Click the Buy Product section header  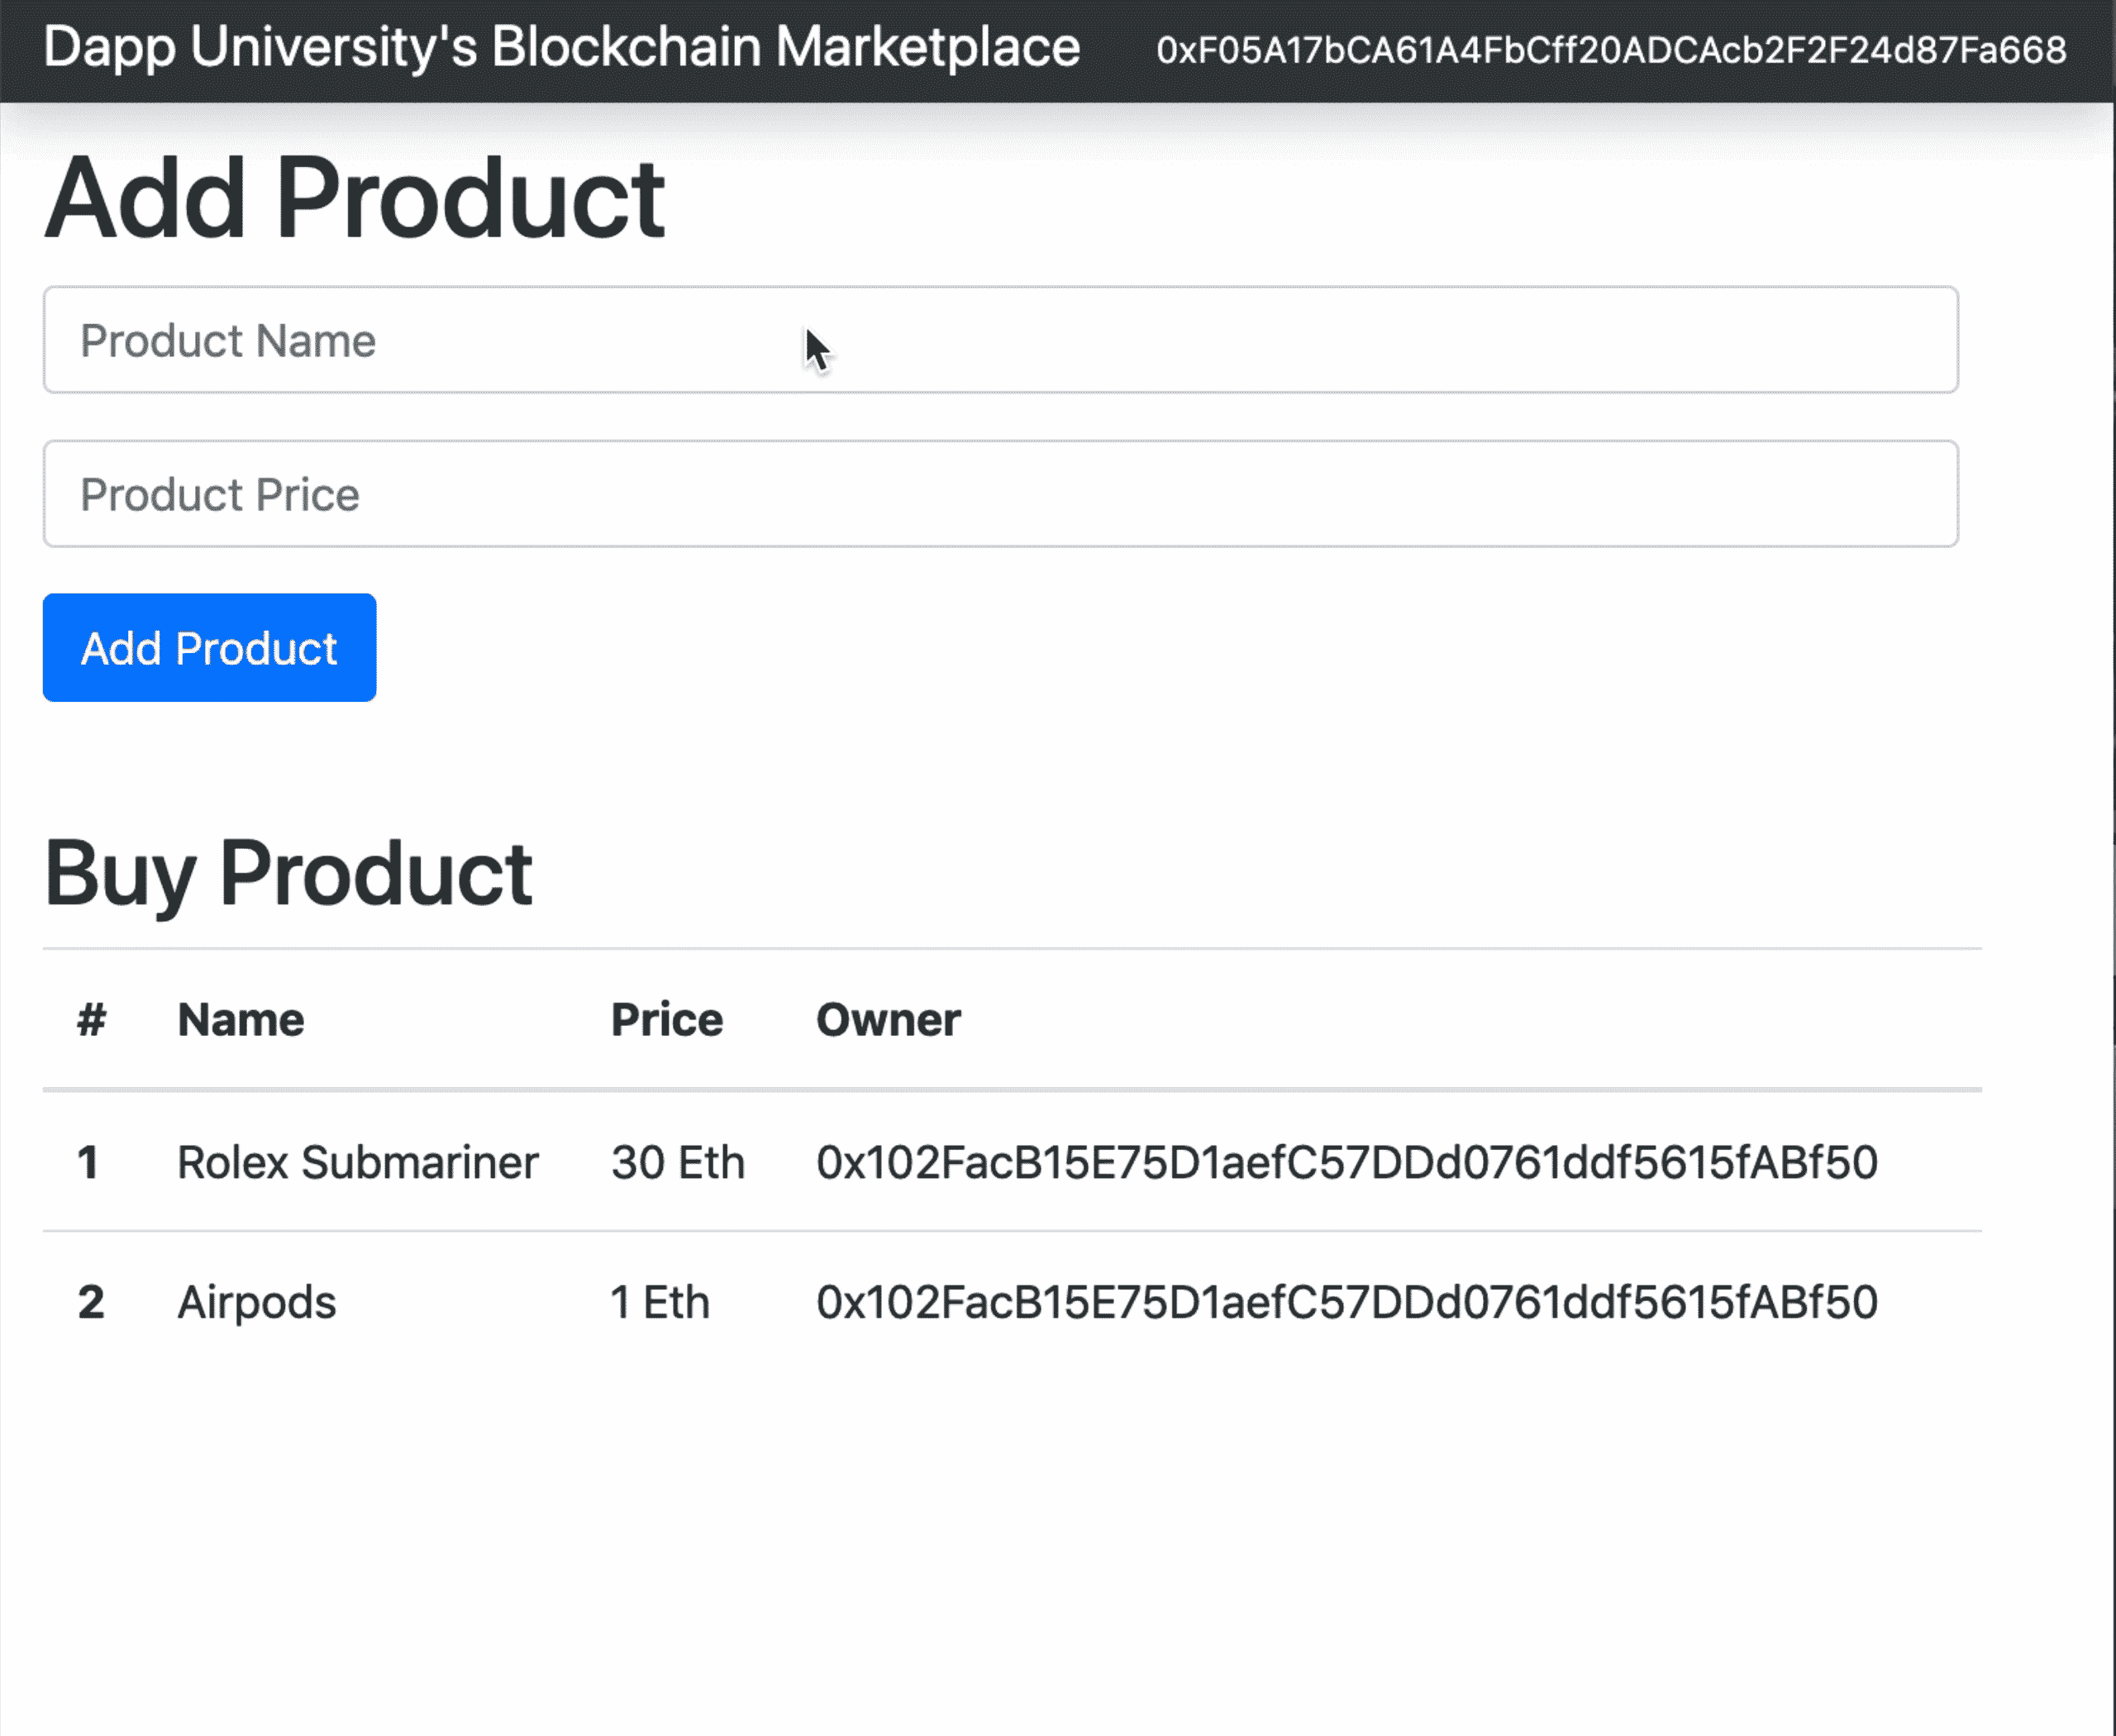[288, 871]
